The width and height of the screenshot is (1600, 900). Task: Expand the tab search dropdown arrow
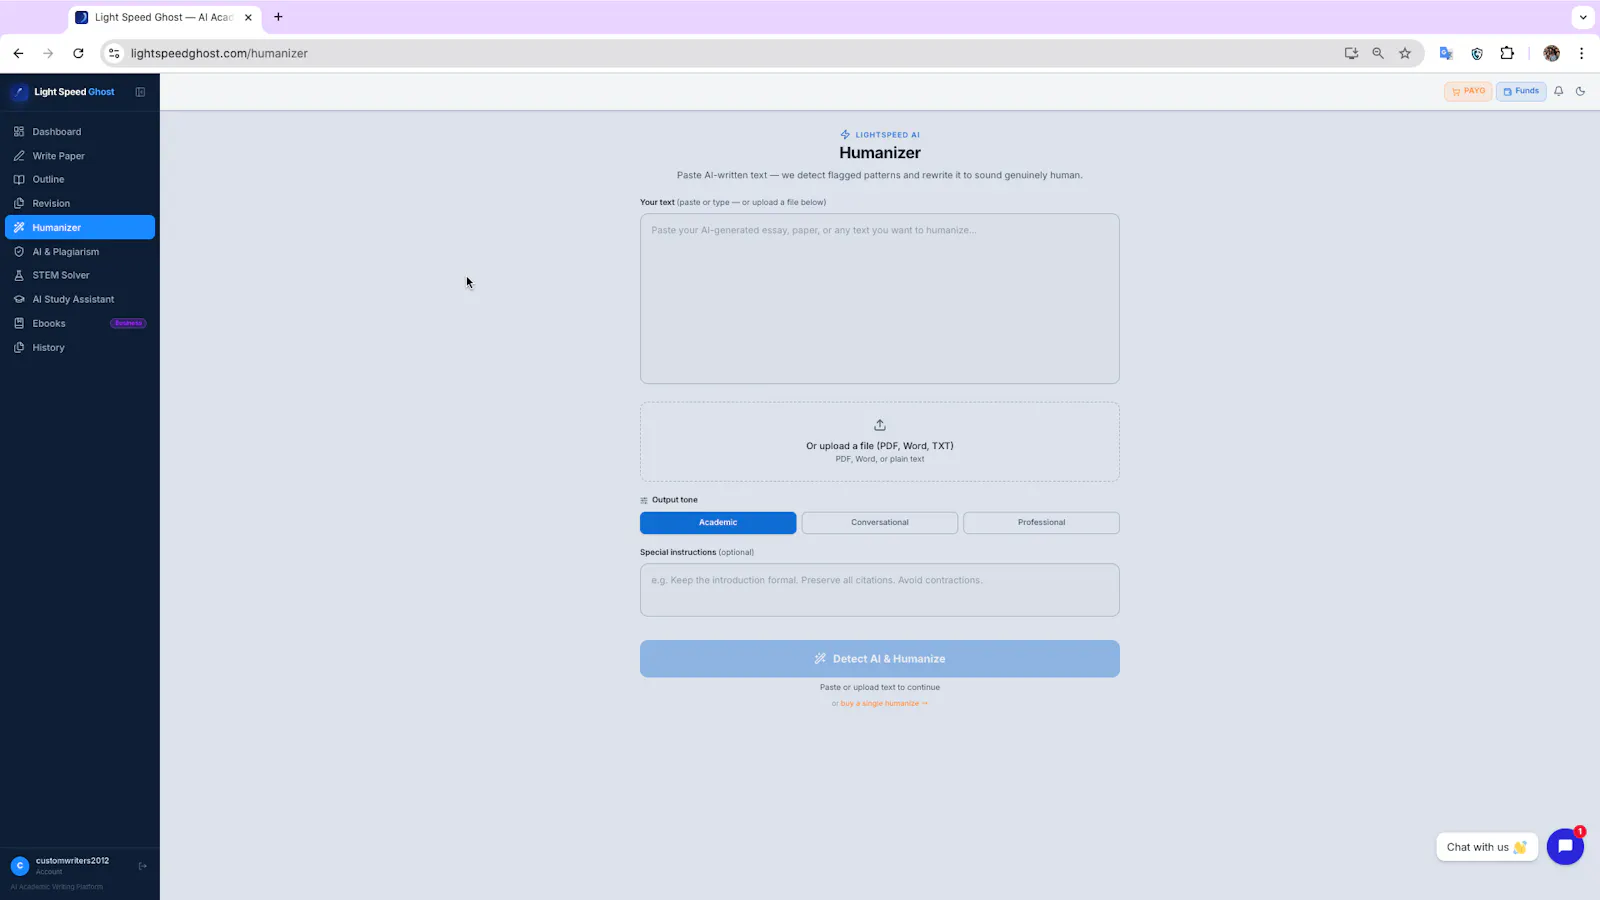coord(1583,17)
